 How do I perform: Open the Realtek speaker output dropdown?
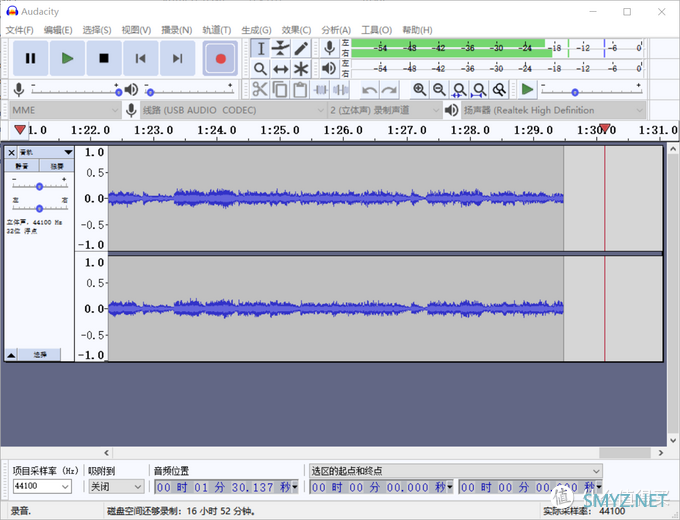[553, 110]
